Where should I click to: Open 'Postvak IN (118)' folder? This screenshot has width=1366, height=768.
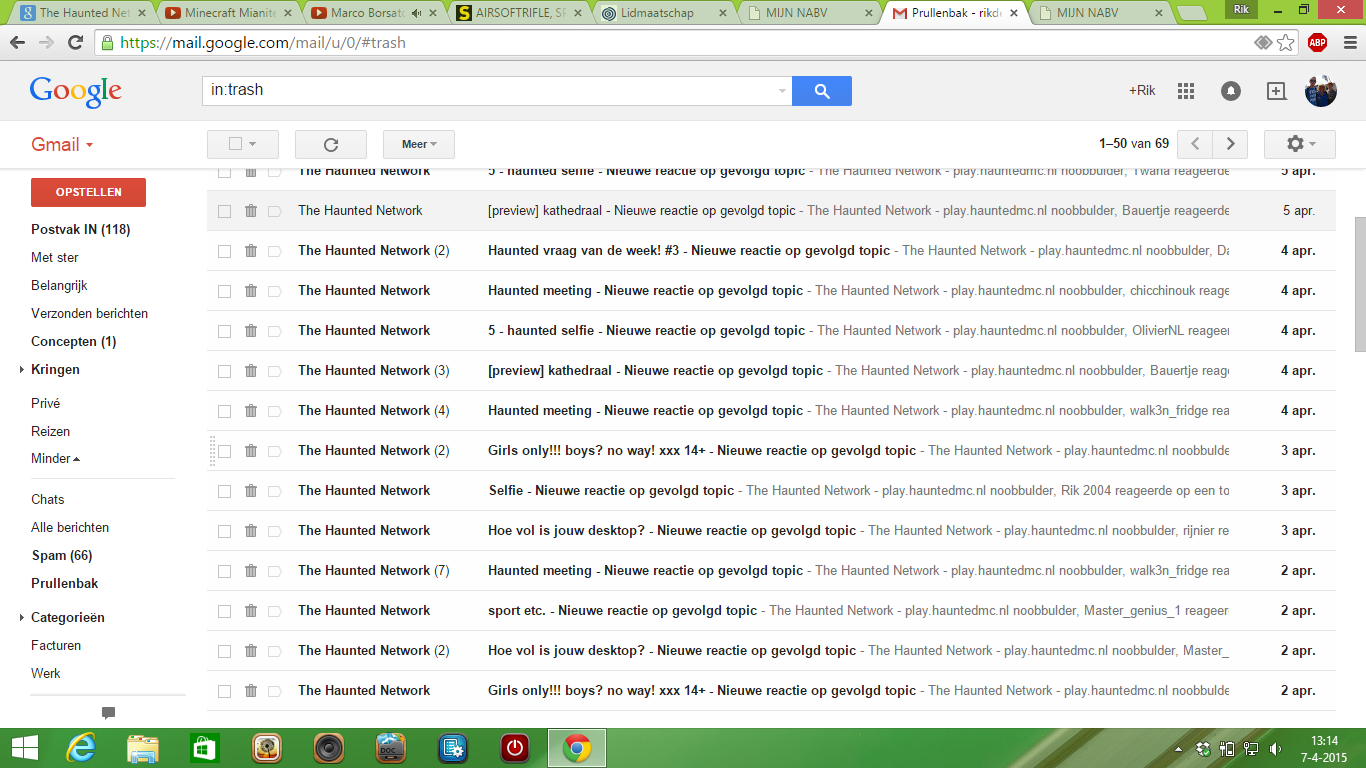(x=81, y=230)
